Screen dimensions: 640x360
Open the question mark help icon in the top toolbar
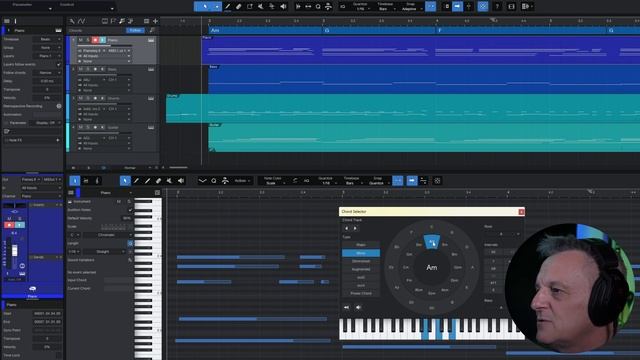click(497, 7)
